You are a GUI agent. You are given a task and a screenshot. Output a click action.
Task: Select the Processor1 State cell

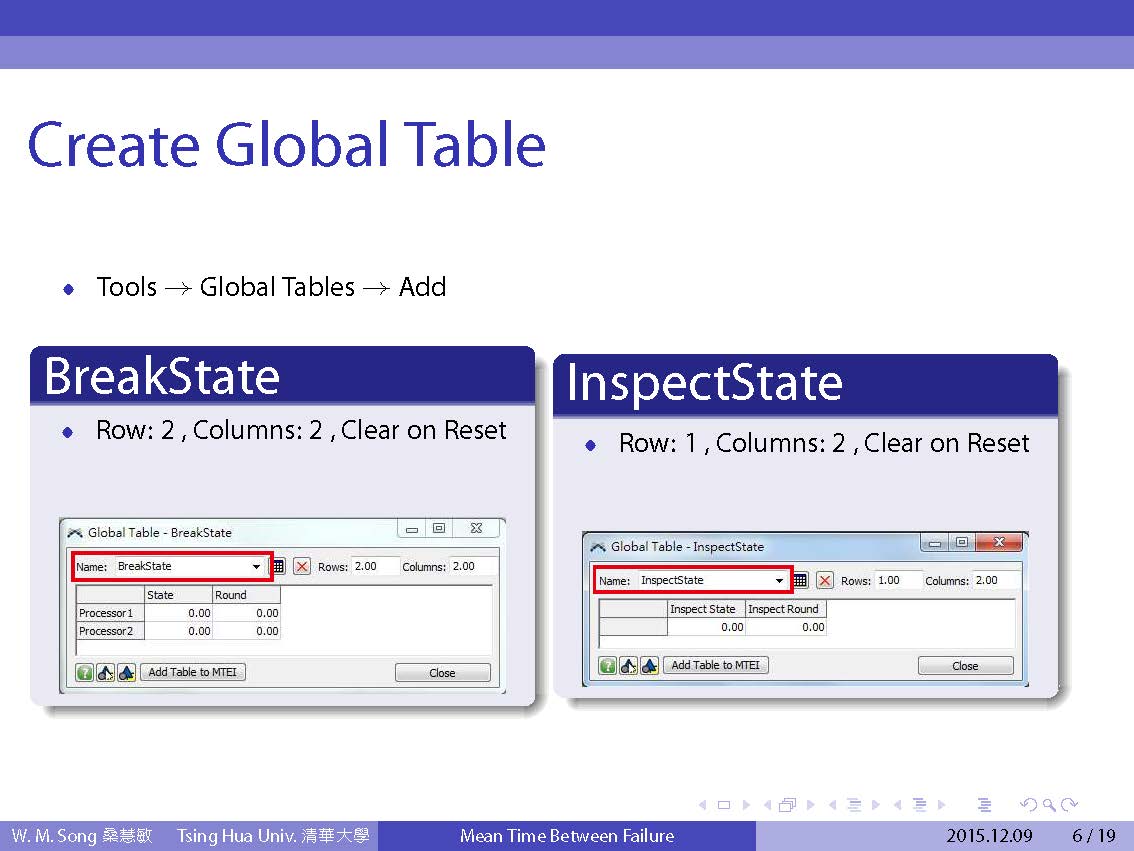pos(179,613)
